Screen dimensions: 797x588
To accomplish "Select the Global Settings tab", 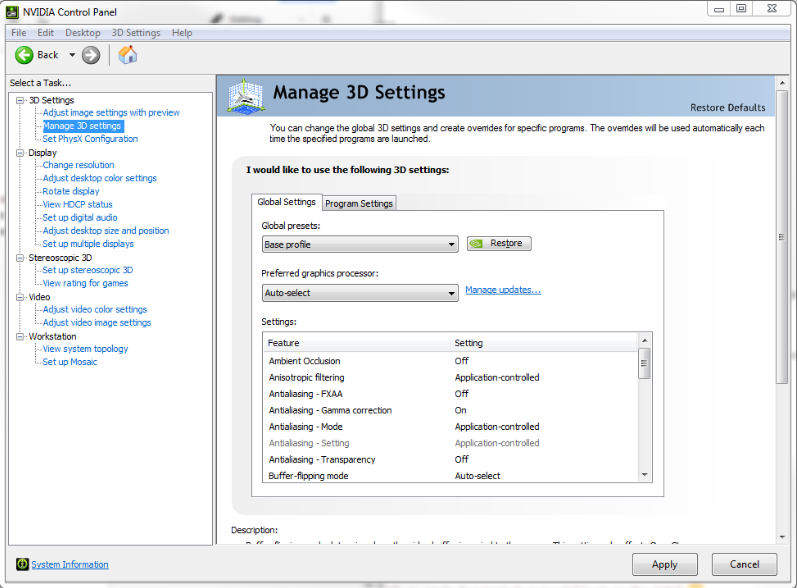I will click(x=286, y=202).
